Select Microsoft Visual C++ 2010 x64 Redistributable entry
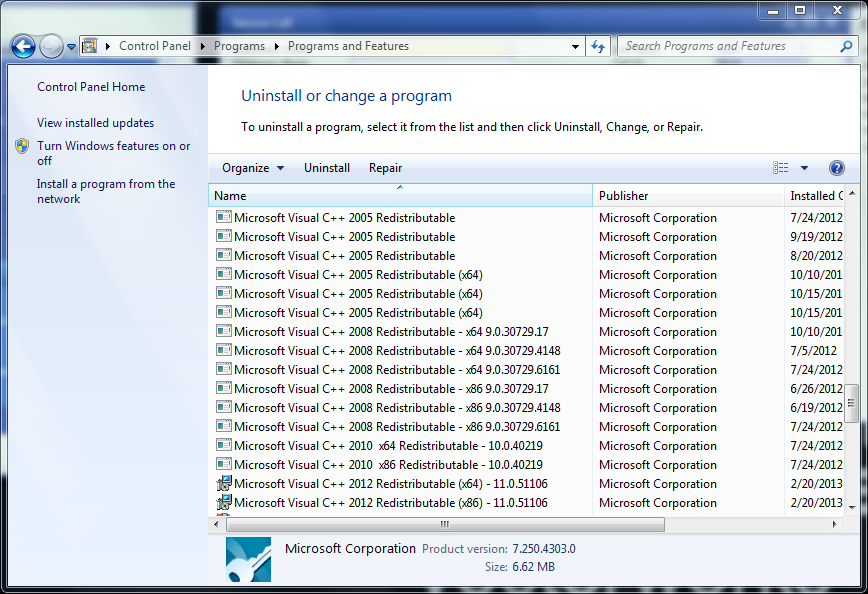 388,446
